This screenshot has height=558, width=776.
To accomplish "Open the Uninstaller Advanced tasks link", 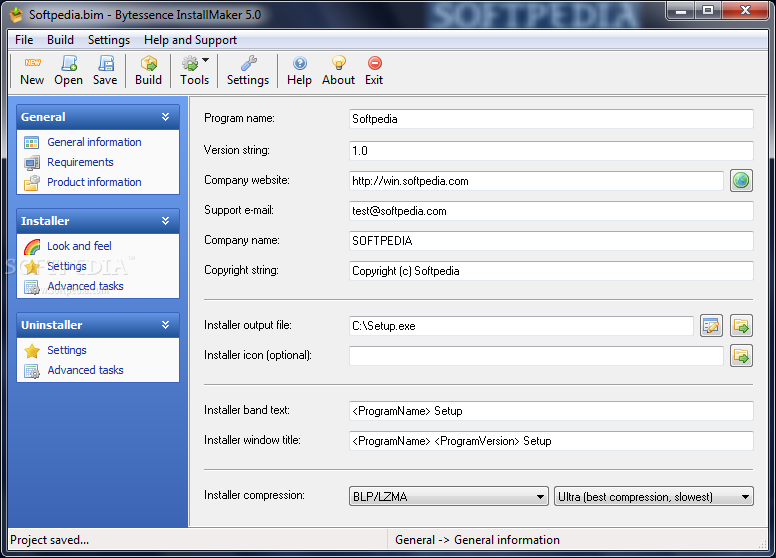I will tap(85, 370).
